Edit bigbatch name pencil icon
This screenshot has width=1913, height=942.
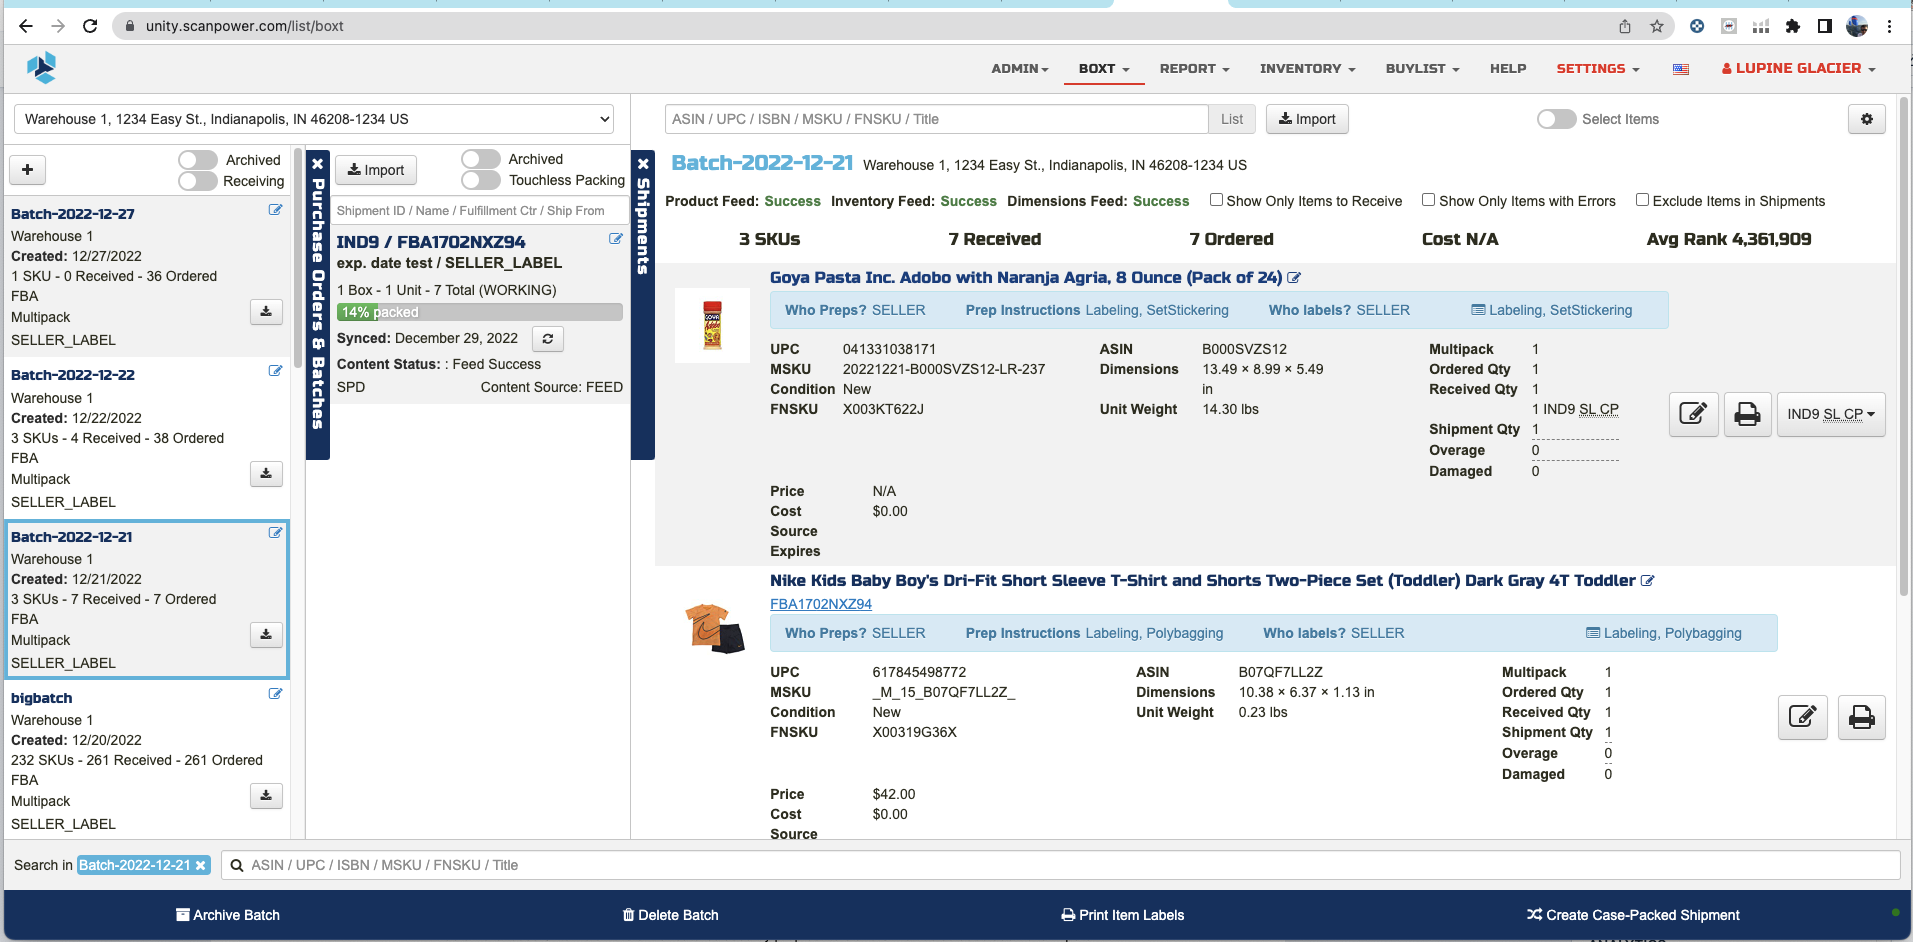(x=275, y=694)
